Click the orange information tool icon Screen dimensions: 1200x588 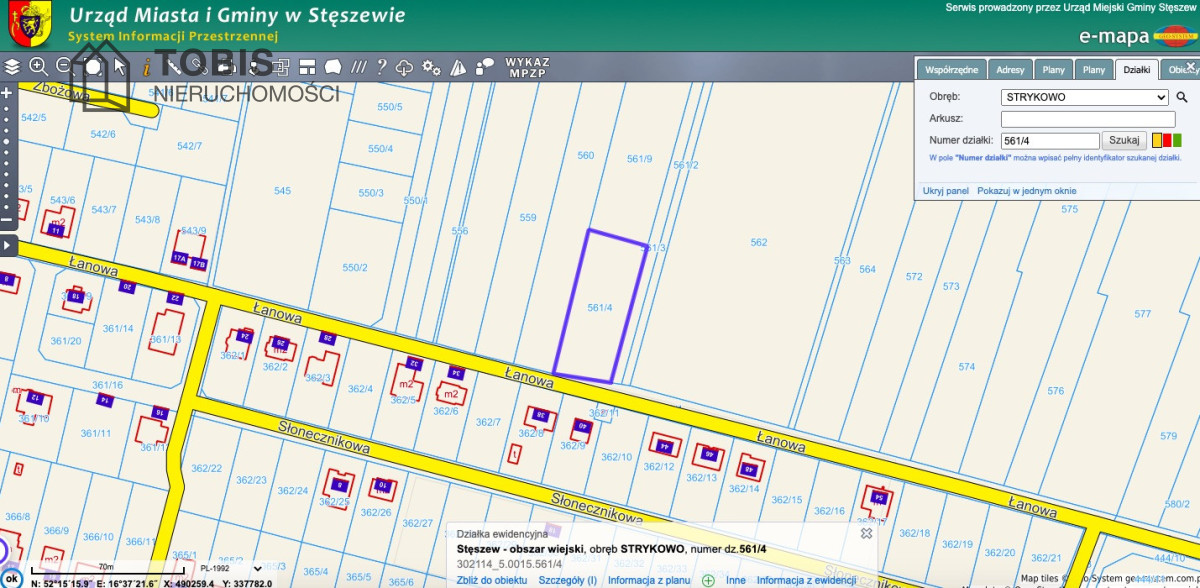click(146, 67)
